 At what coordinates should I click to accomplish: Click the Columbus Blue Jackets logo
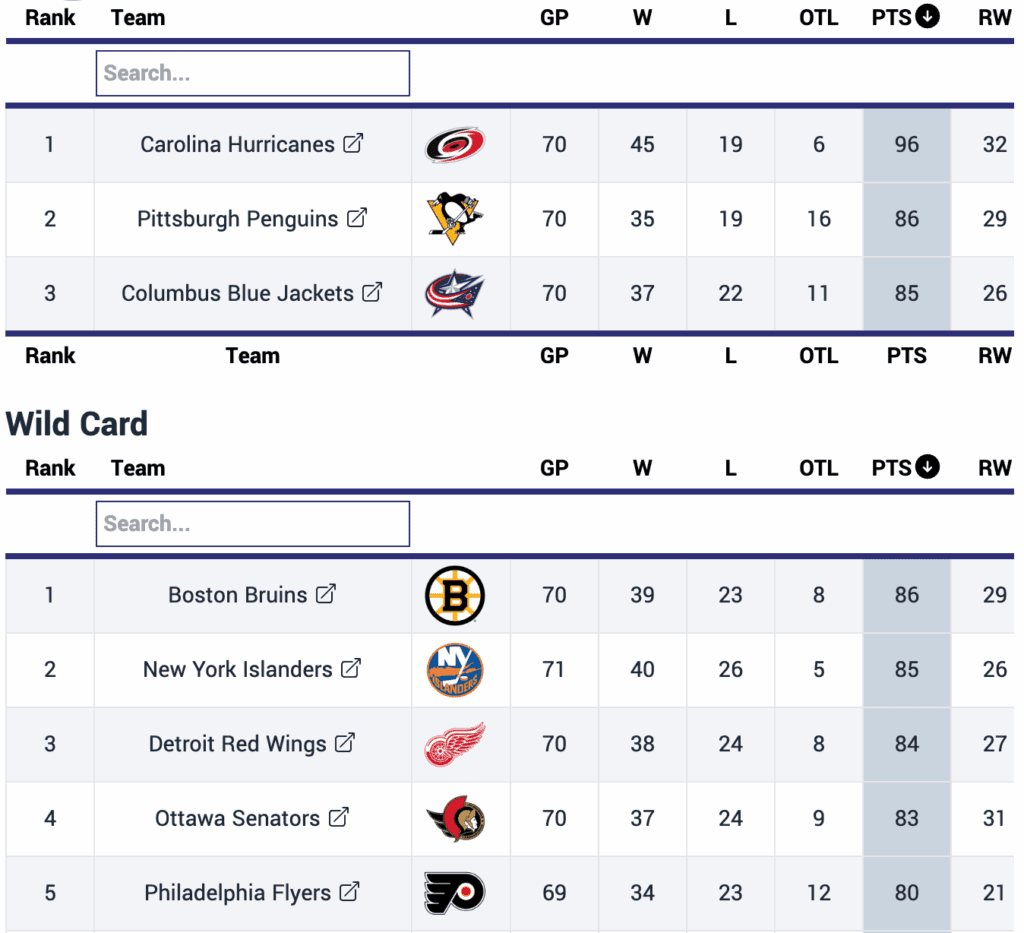pyautogui.click(x=455, y=293)
